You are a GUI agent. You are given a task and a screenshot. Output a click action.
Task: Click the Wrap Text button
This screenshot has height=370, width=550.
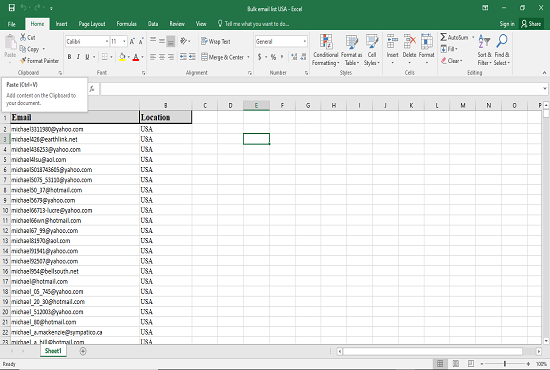click(x=216, y=41)
